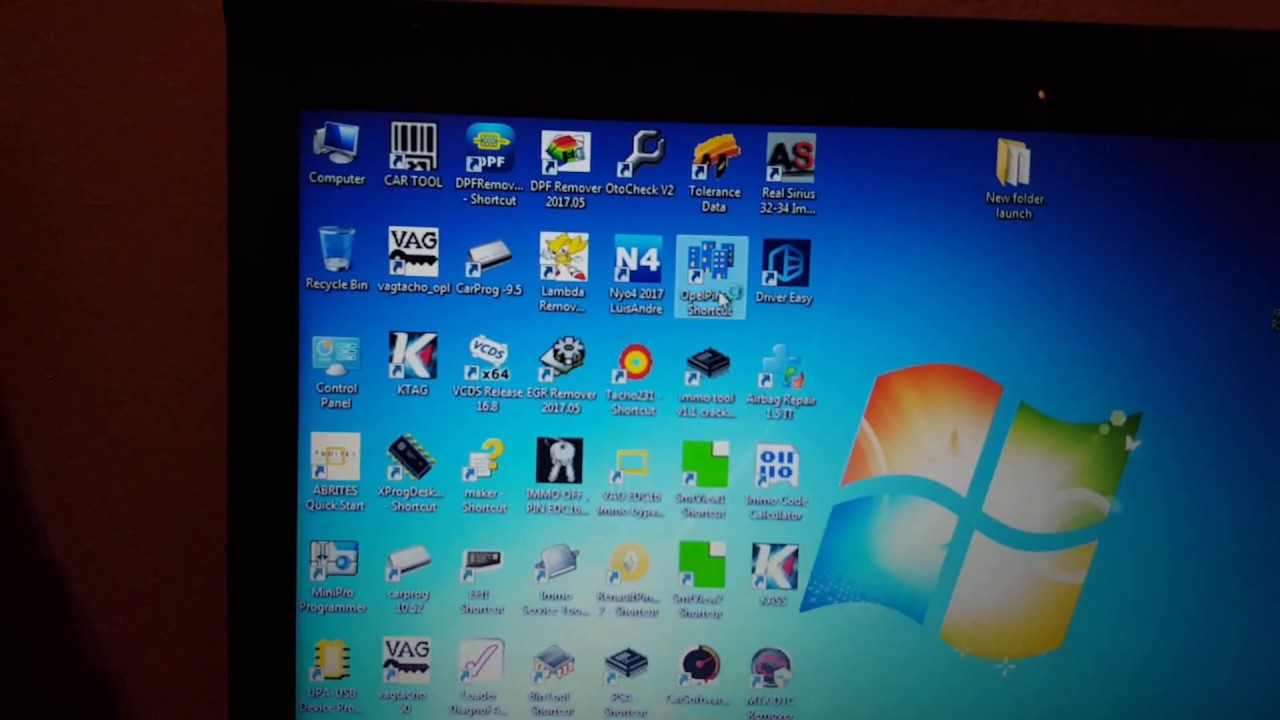Launch the CAR TOOL shortcut
1280x720 pixels.
point(412,155)
